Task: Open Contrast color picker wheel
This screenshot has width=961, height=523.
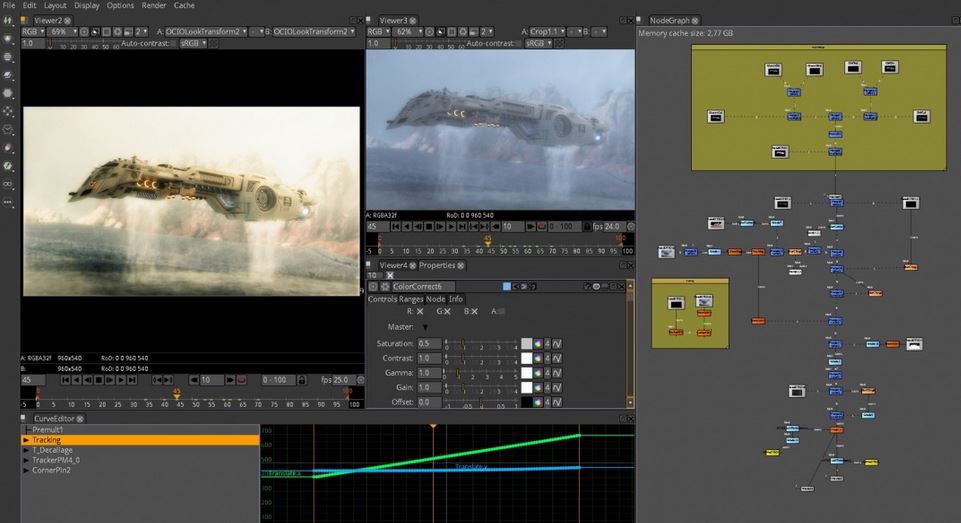Action: [x=537, y=358]
